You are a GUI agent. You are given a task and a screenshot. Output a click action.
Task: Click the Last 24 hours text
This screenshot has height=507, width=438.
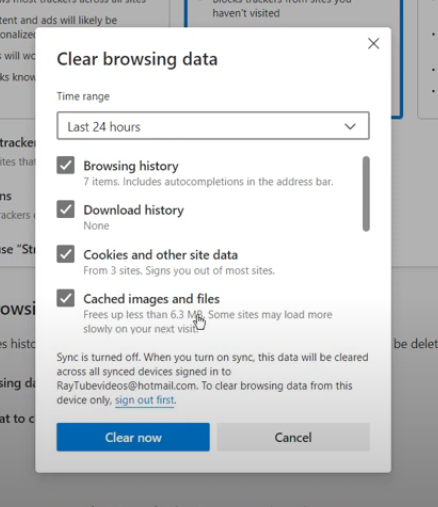pos(104,127)
